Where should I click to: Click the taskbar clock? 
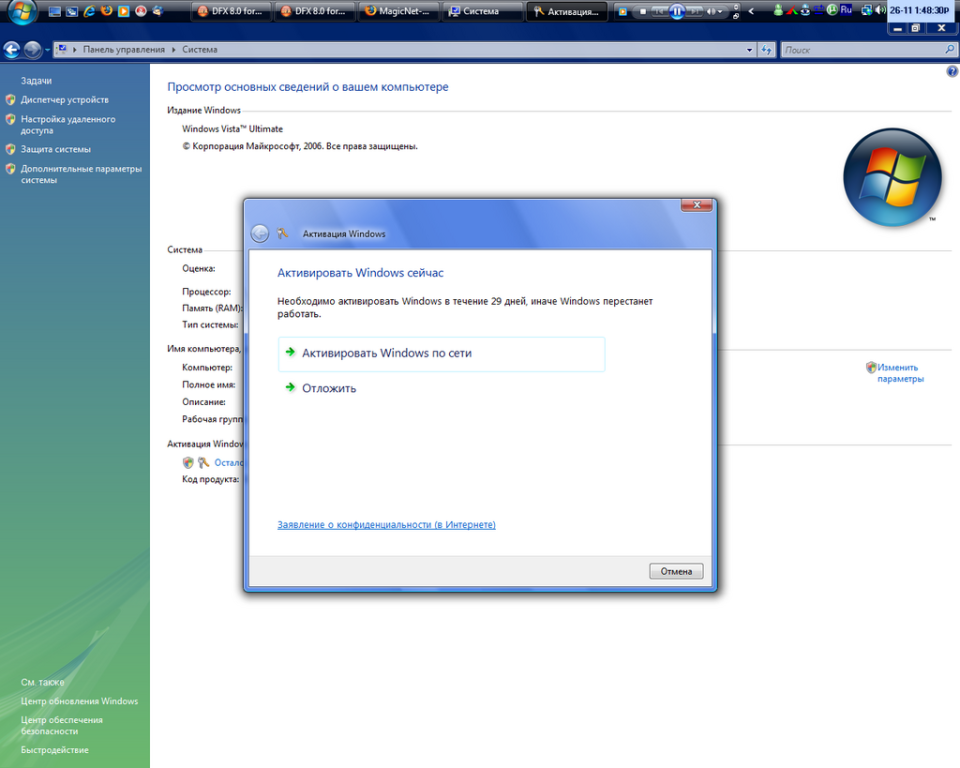(x=920, y=10)
